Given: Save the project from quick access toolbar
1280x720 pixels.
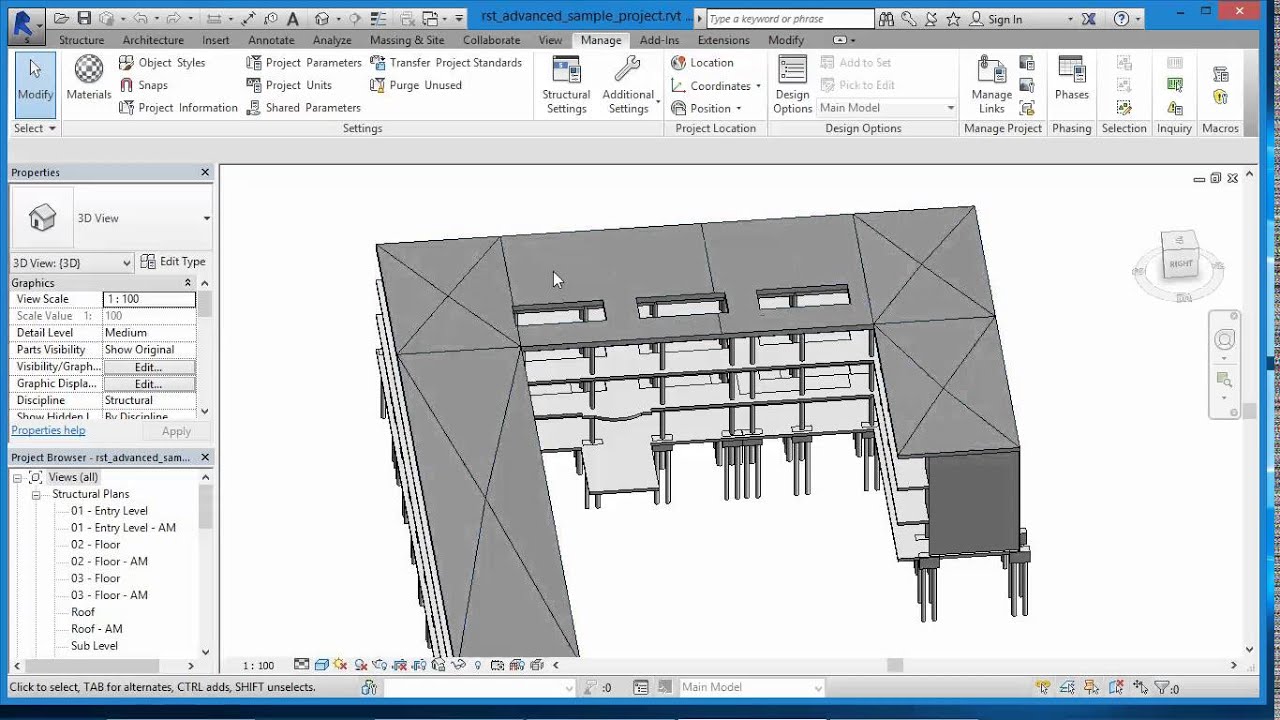Looking at the screenshot, I should (84, 18).
